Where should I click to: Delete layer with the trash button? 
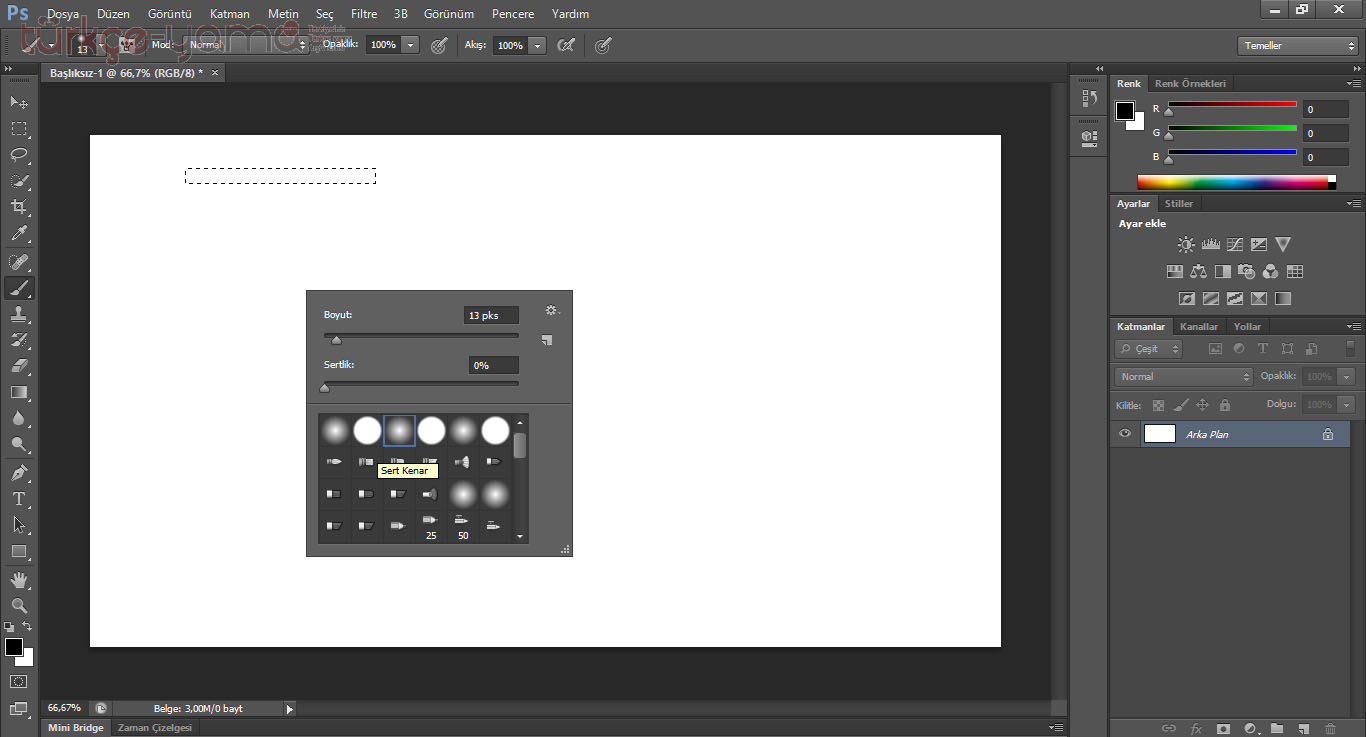[x=1330, y=729]
